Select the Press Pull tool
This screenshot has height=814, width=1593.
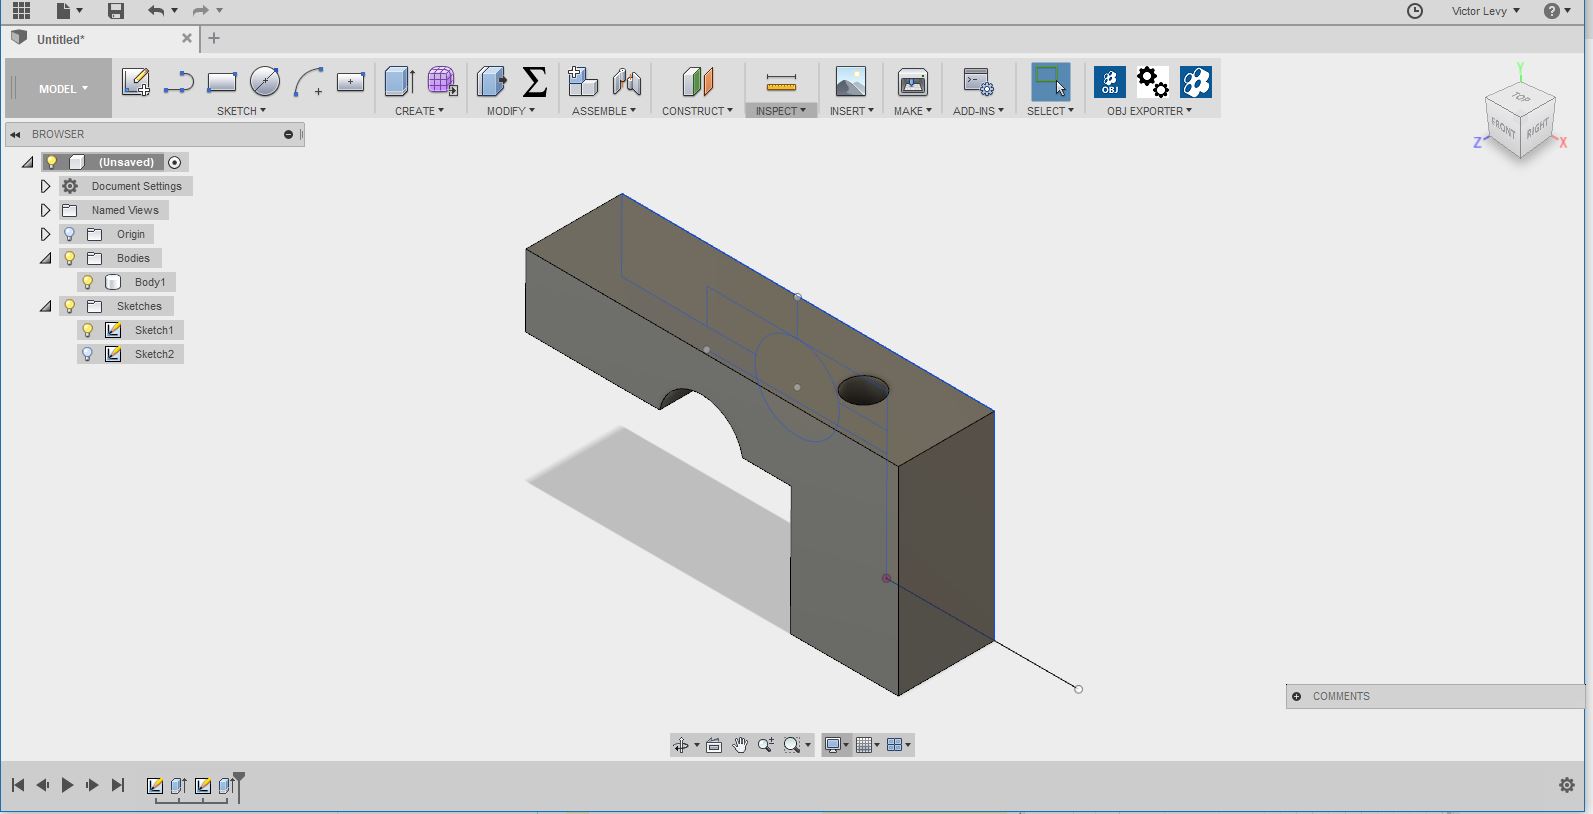(x=491, y=82)
